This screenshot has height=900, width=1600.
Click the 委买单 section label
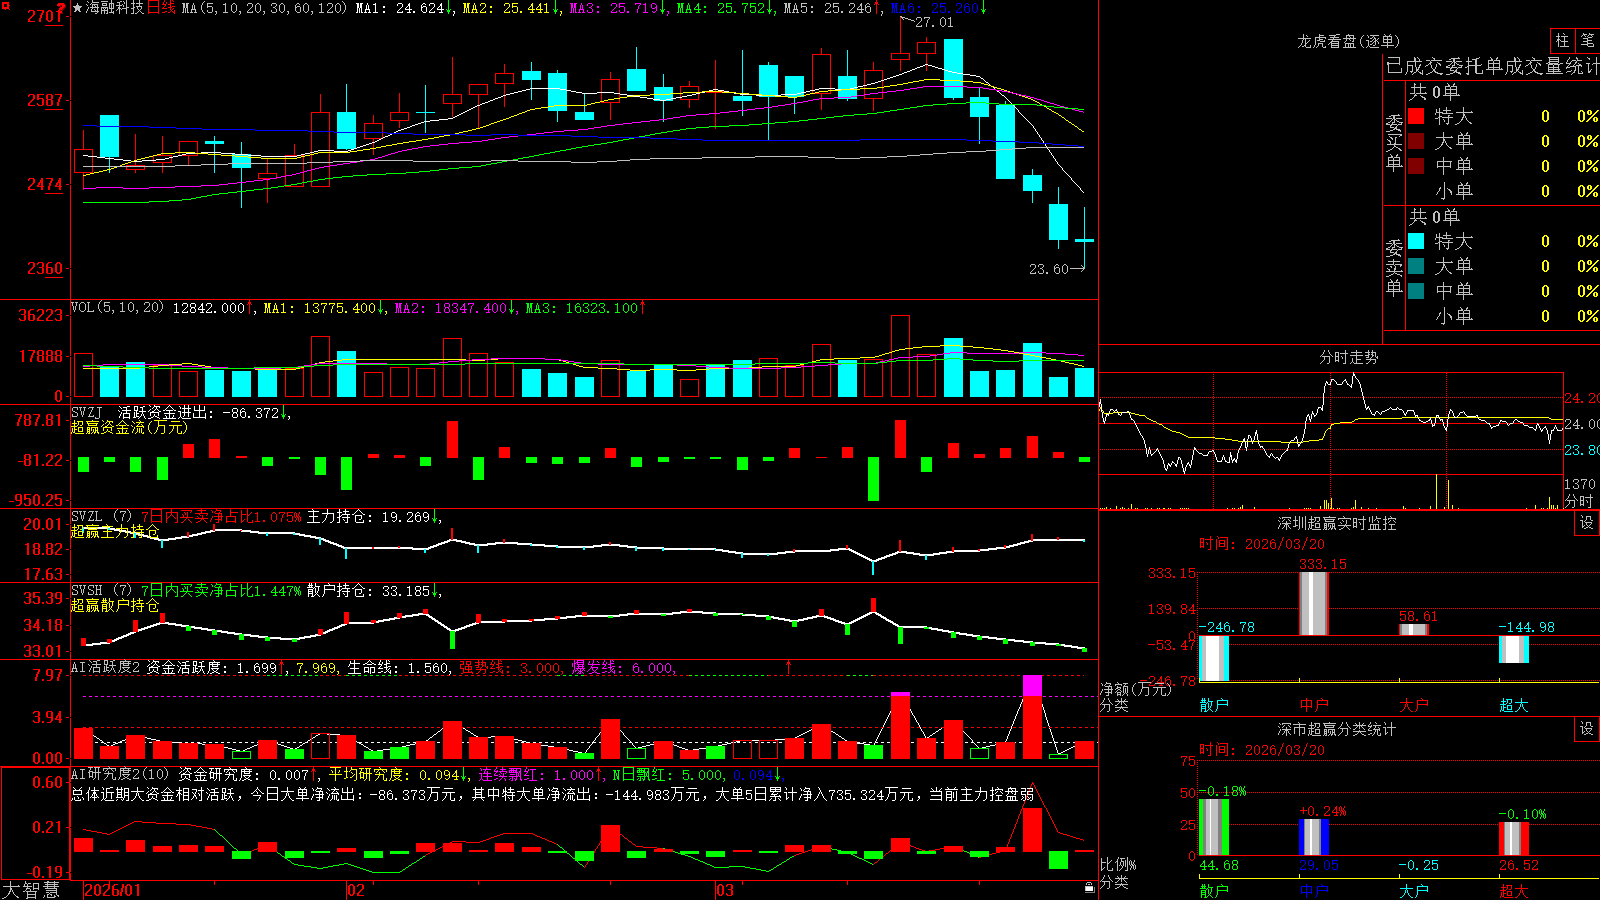click(x=1394, y=143)
